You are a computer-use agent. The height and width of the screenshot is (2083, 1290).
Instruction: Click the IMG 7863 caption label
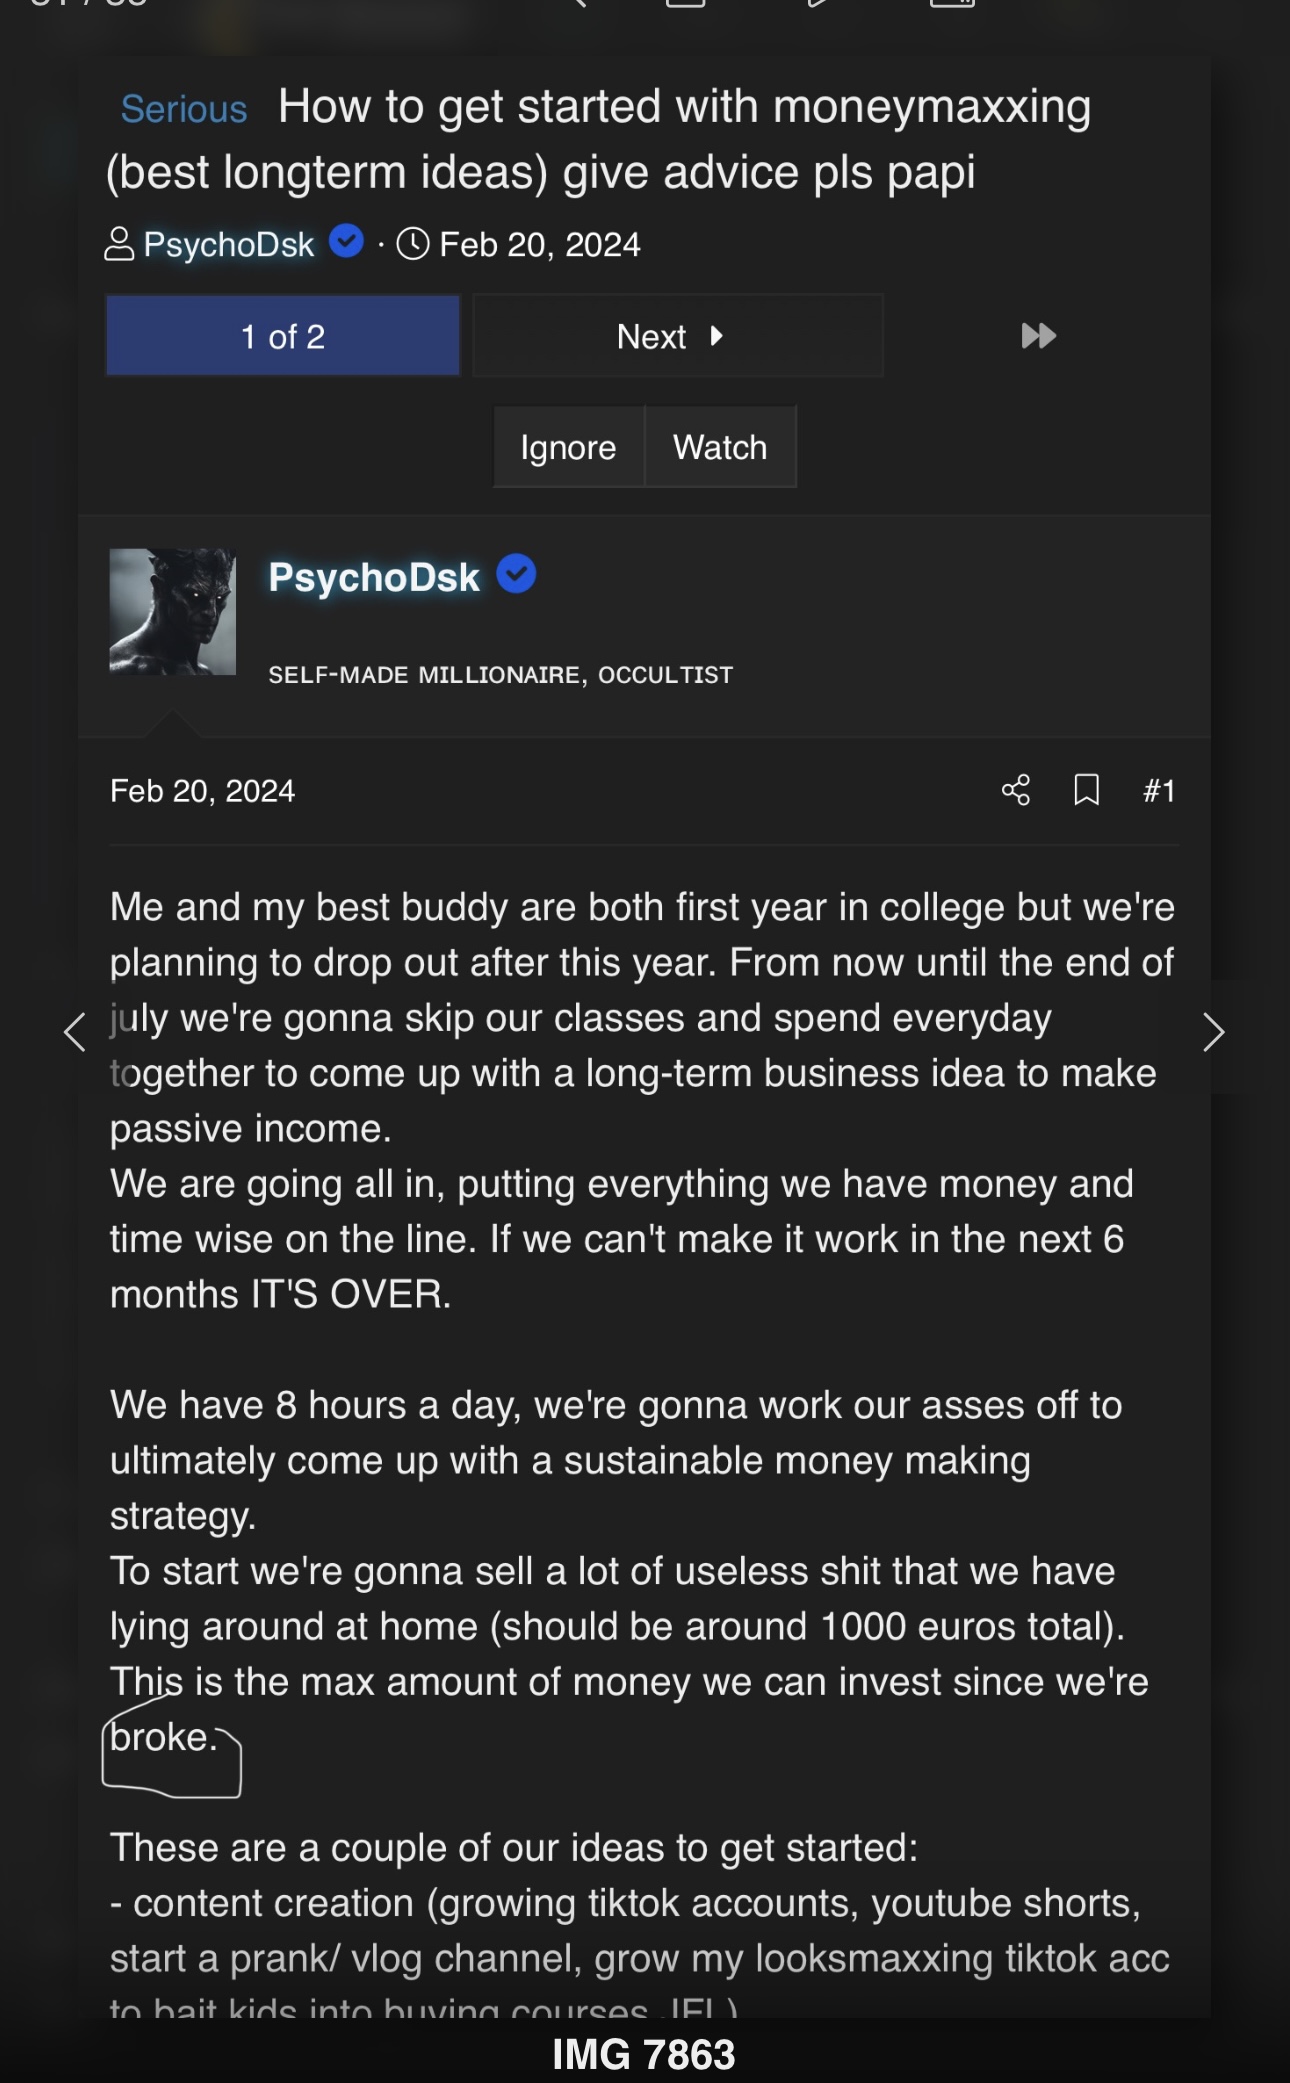644,2055
